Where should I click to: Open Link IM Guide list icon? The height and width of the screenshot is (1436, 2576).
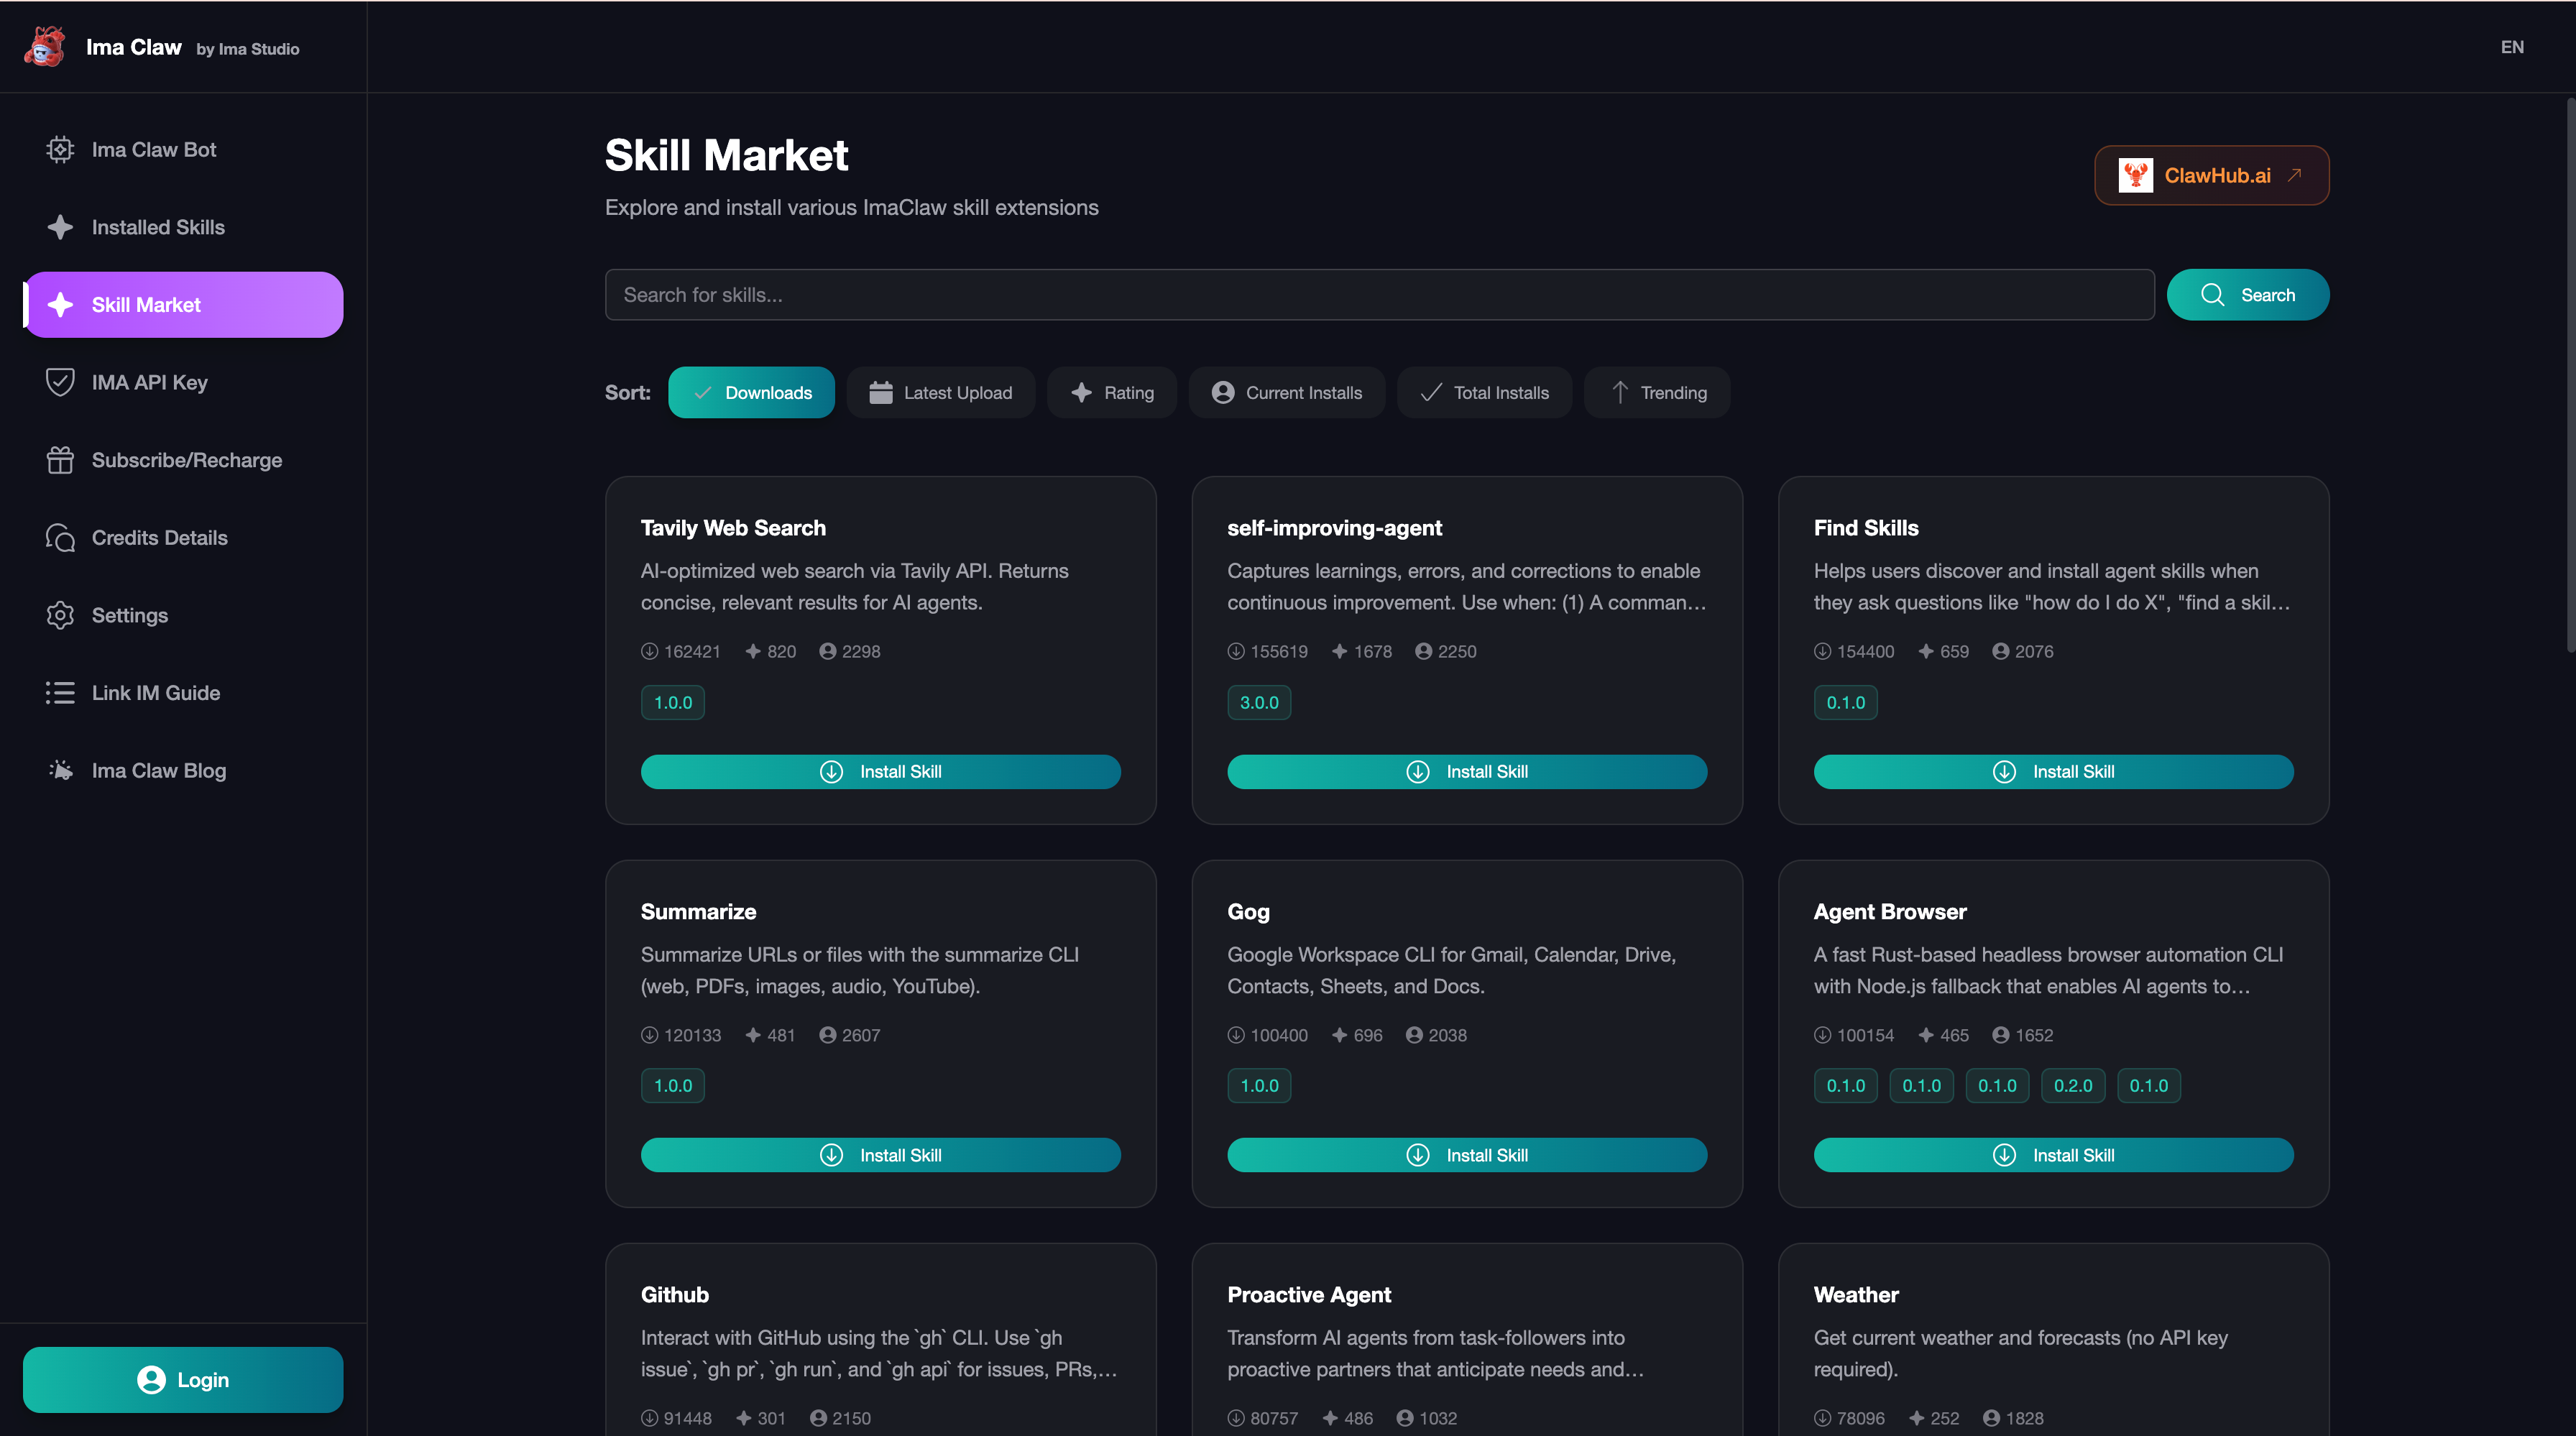pyautogui.click(x=60, y=693)
